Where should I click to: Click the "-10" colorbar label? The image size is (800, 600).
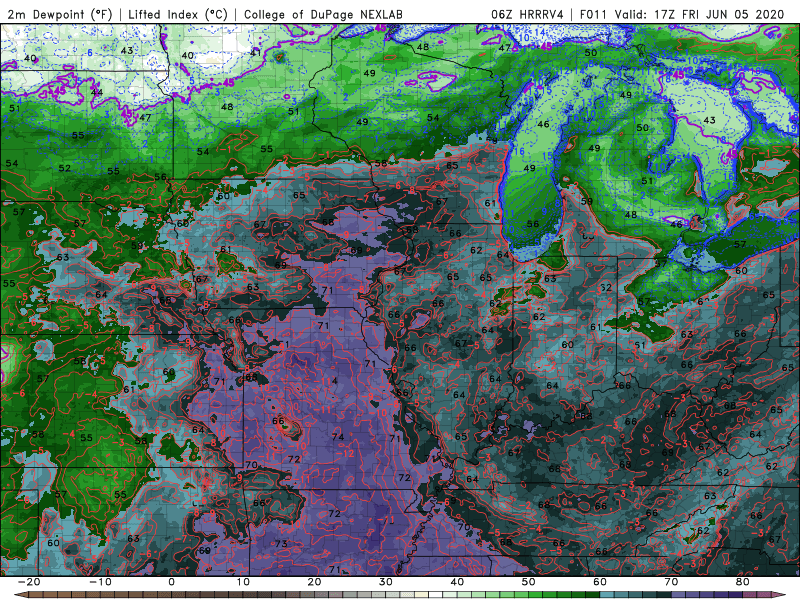(100, 582)
